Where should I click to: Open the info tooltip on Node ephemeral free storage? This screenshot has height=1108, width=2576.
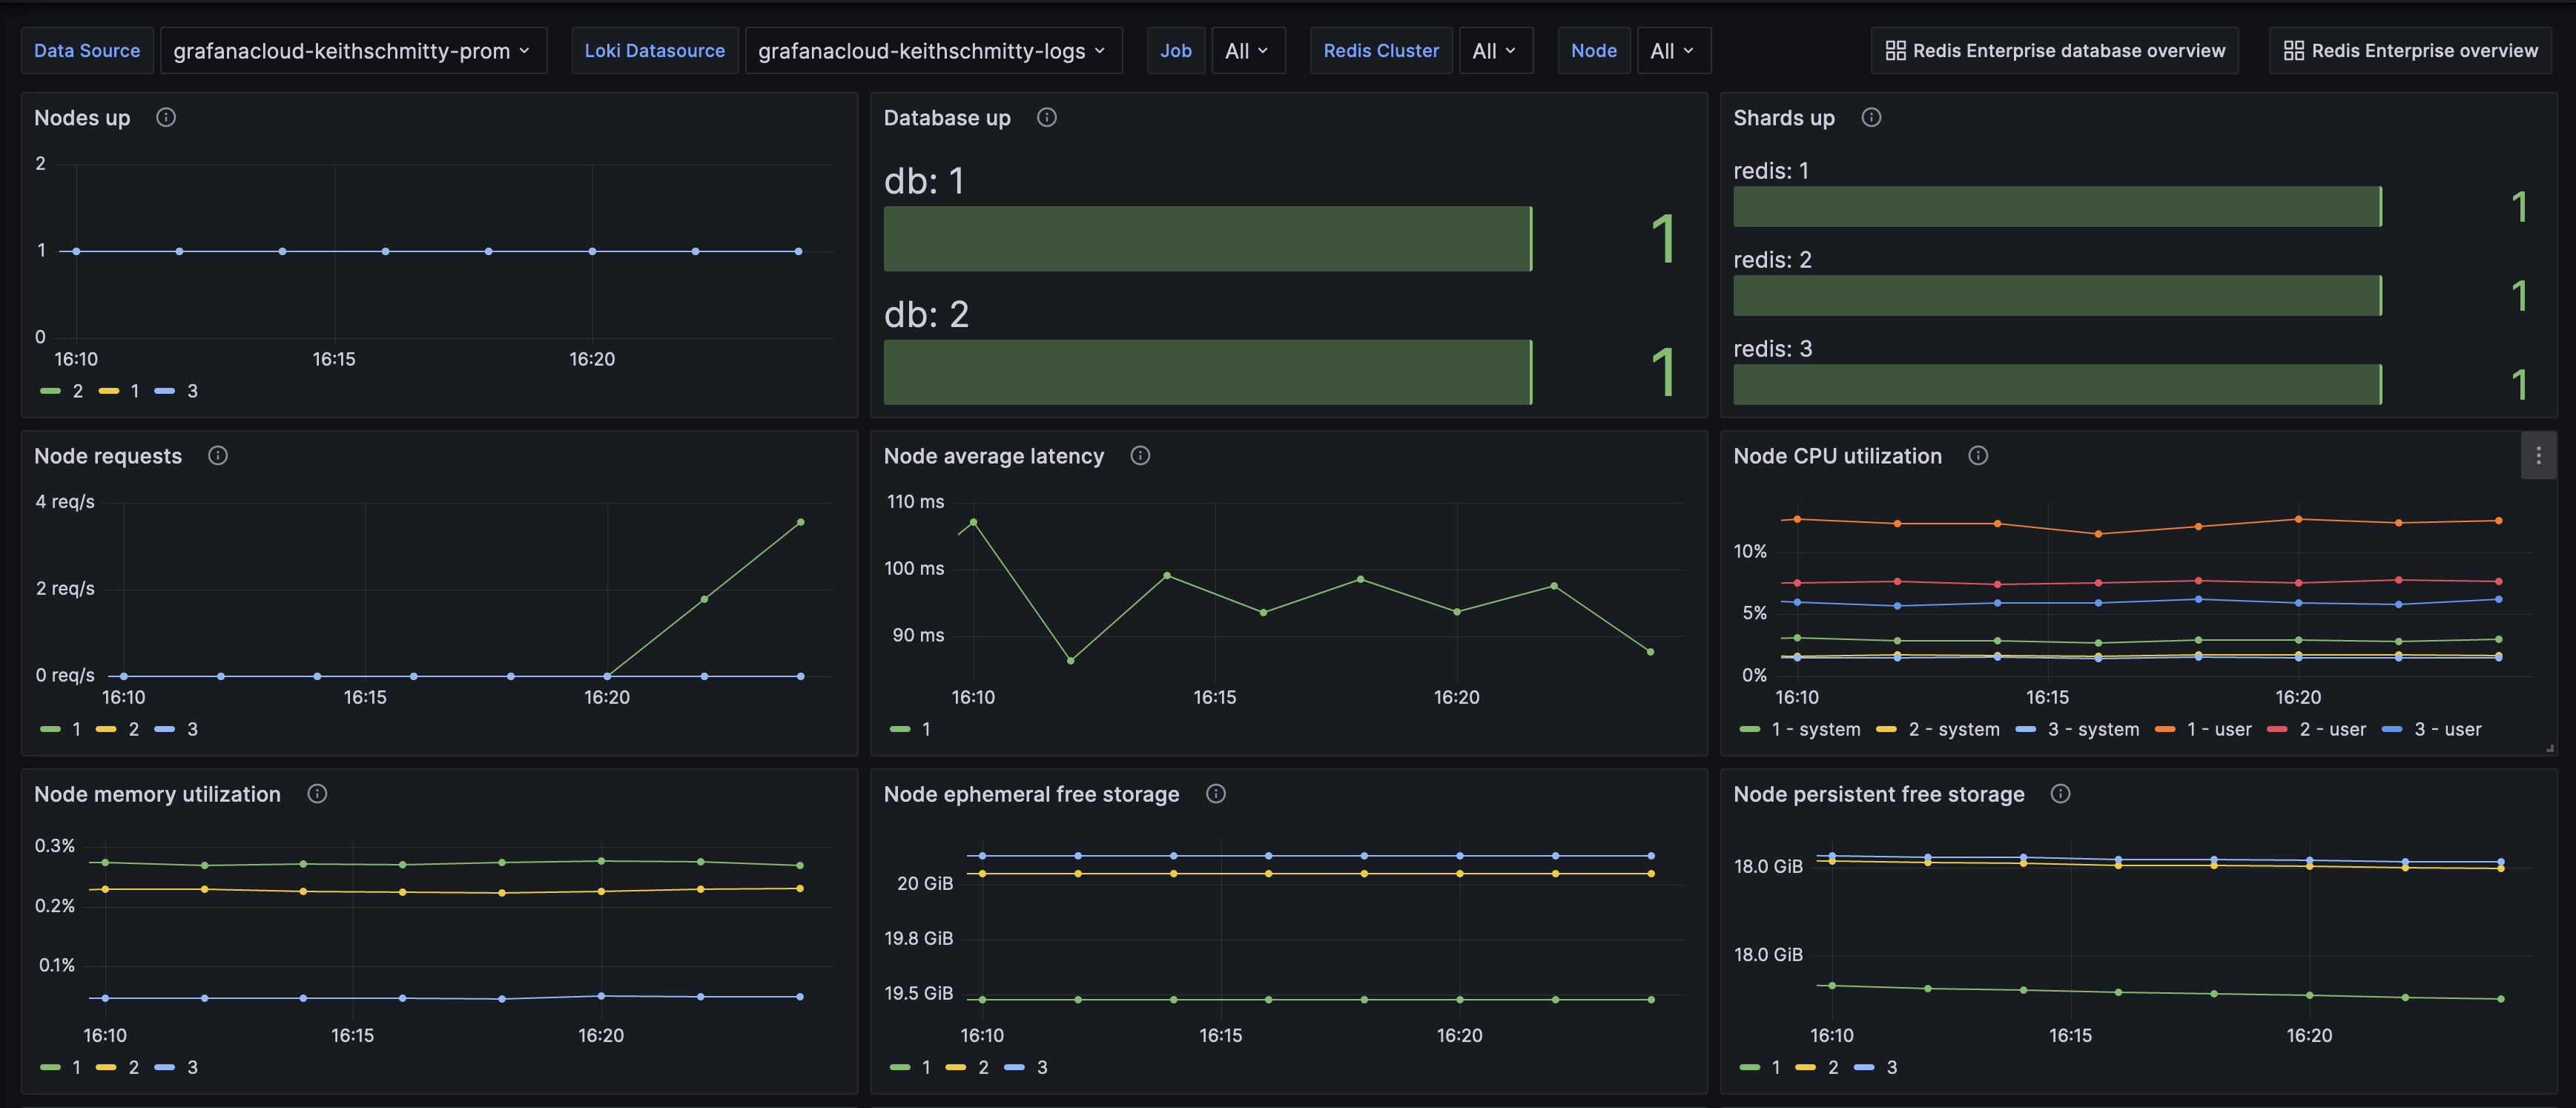click(x=1216, y=793)
